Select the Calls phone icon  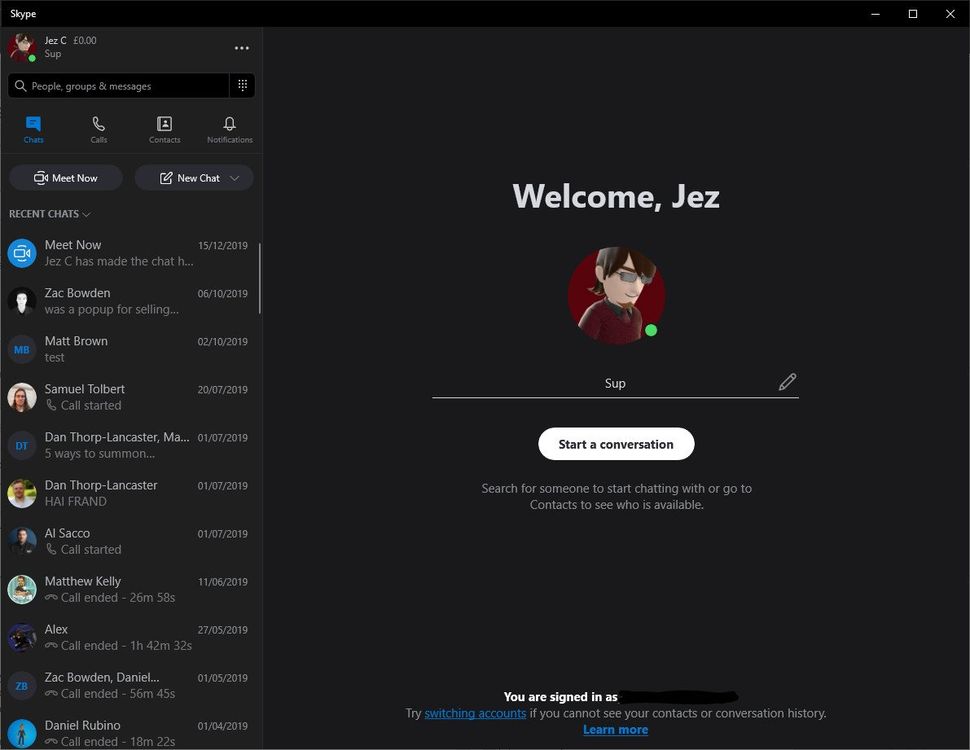[x=98, y=123]
